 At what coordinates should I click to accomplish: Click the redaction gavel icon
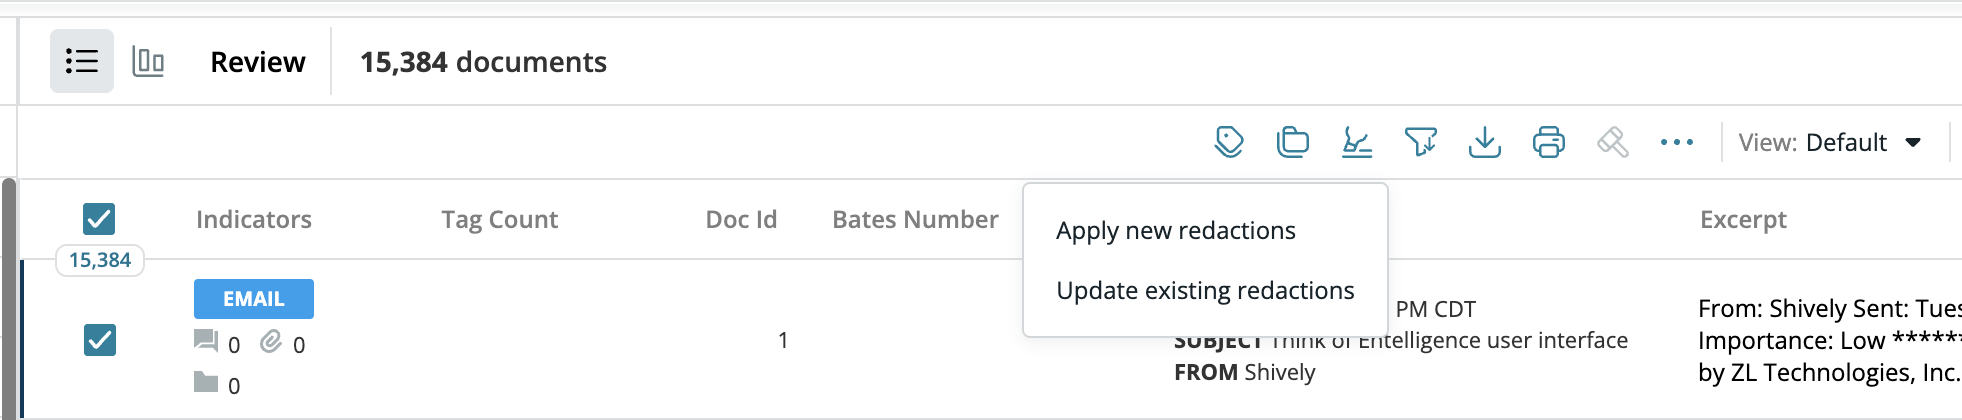pos(1613,142)
